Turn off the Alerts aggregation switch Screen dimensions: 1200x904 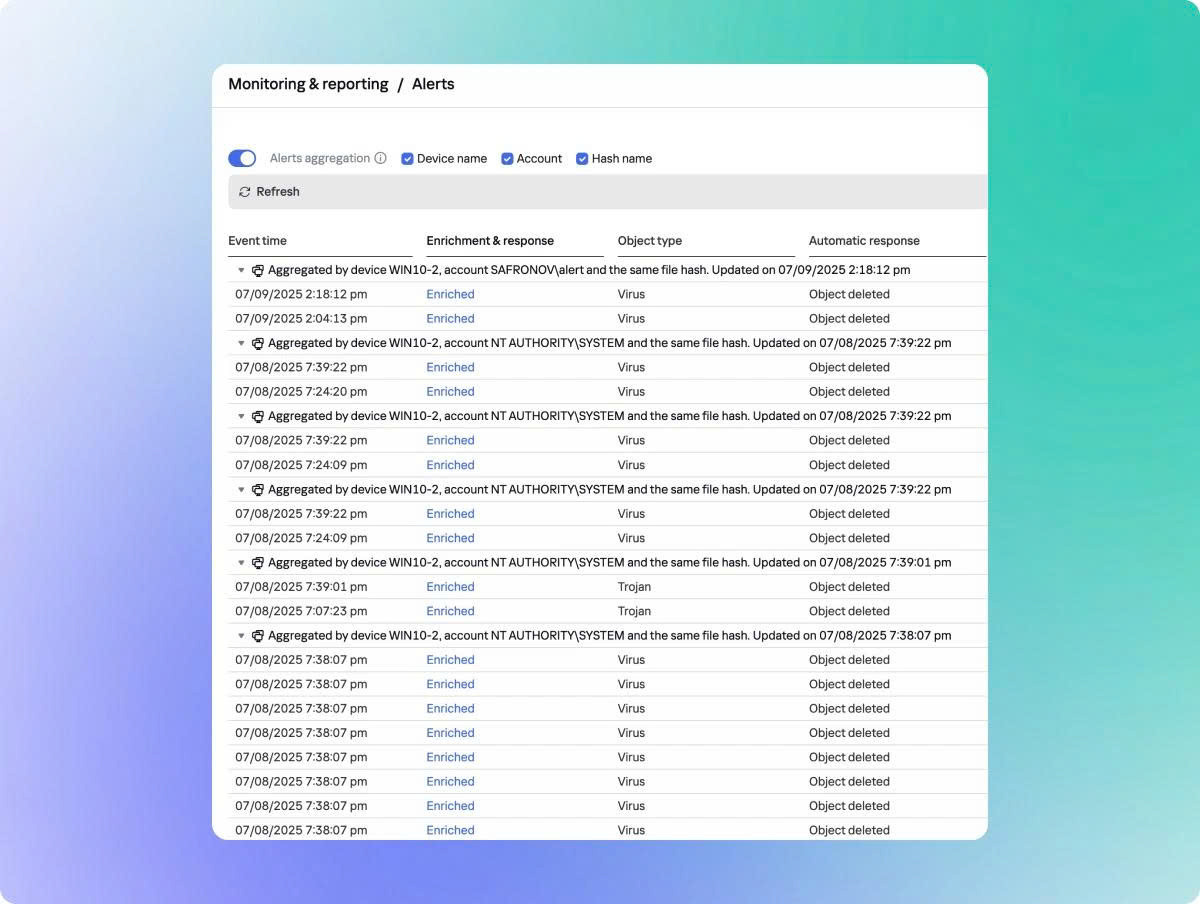[x=242, y=158]
